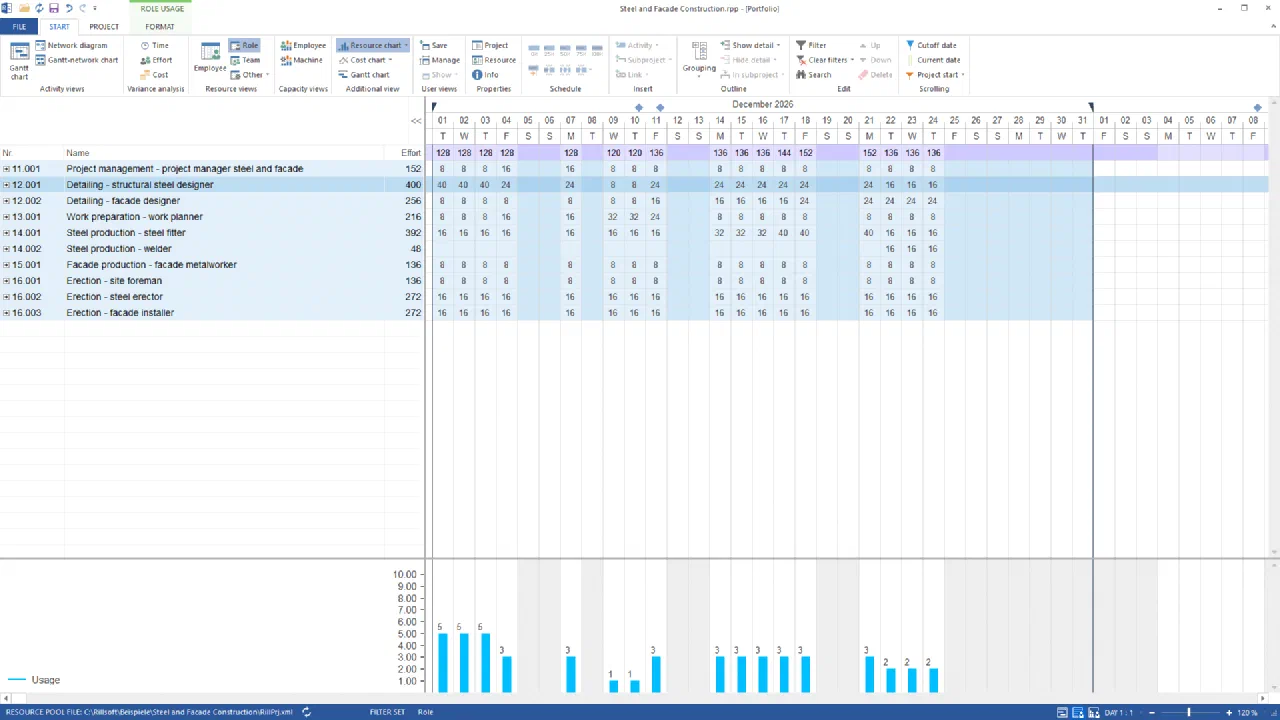Refresh the resource pool file in status bar
The height and width of the screenshot is (720, 1280).
[307, 712]
